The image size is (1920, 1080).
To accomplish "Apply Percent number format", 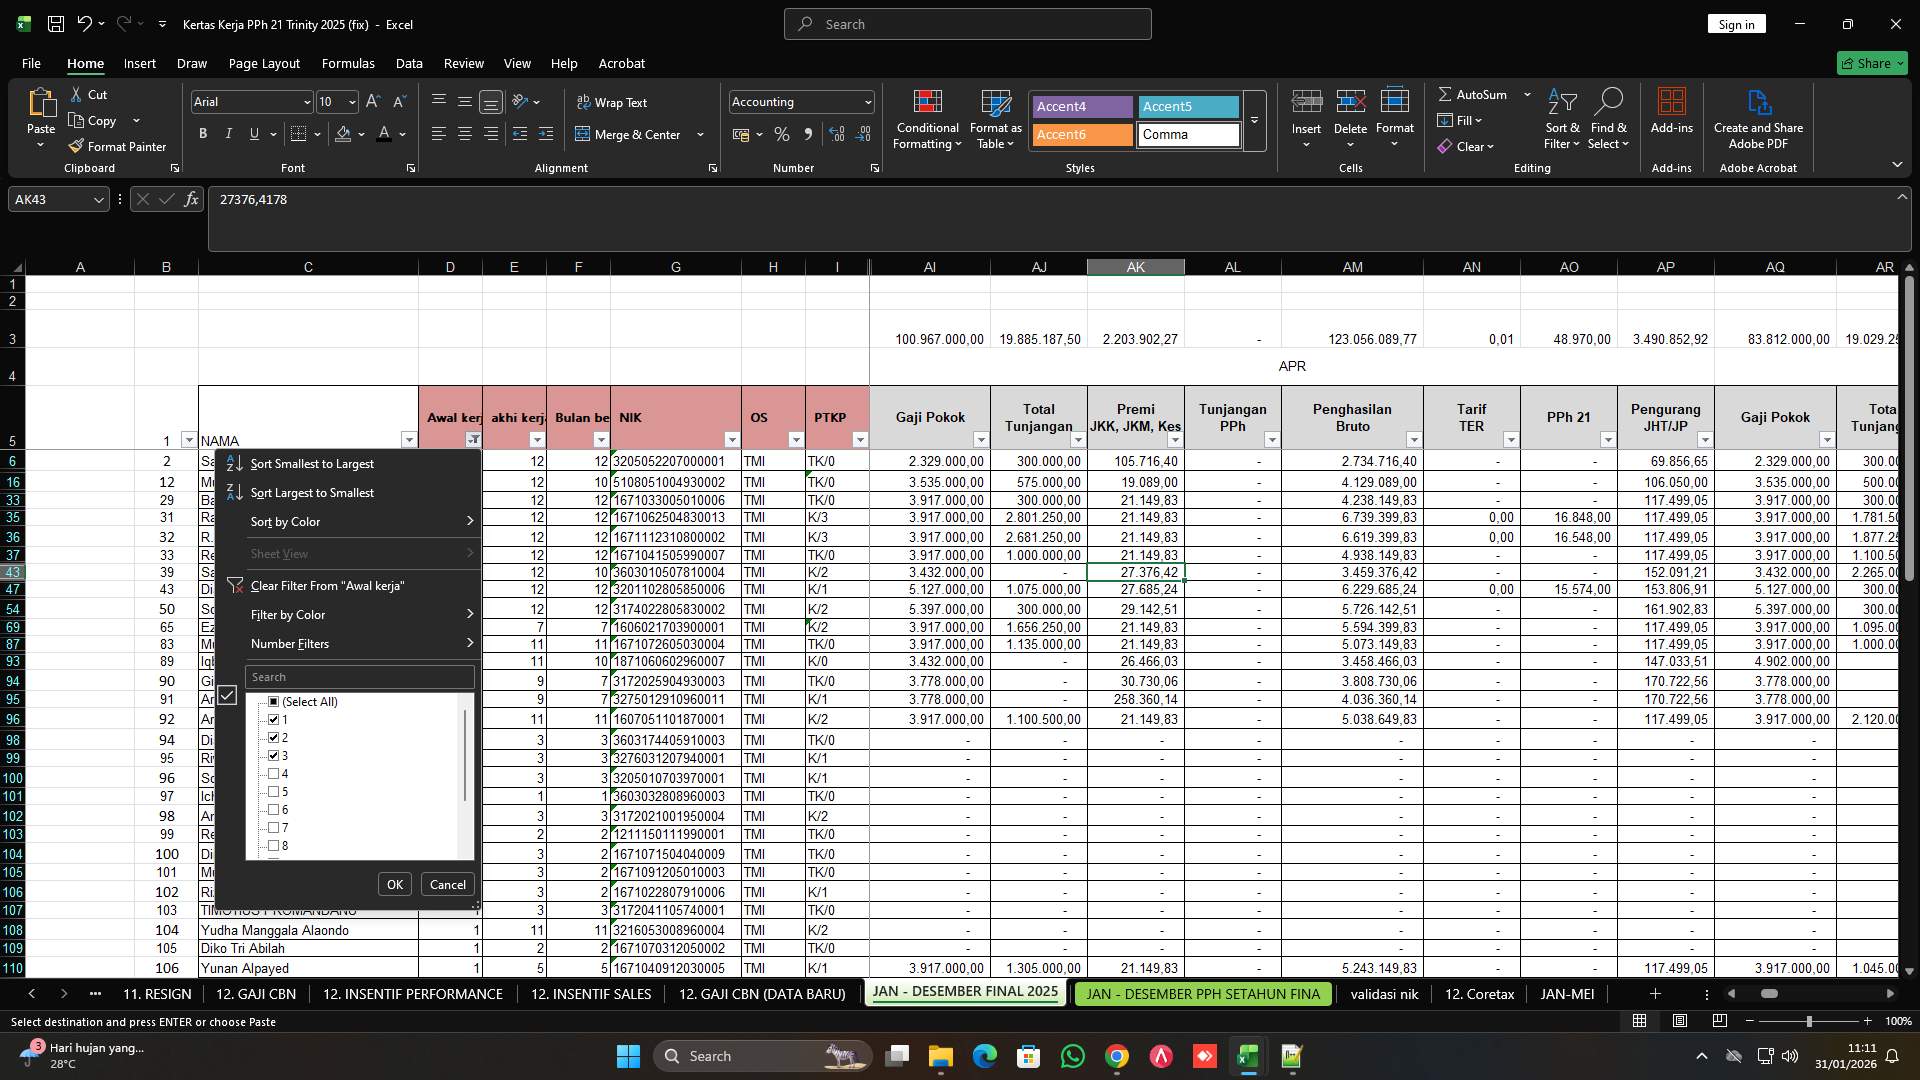I will [x=782, y=134].
